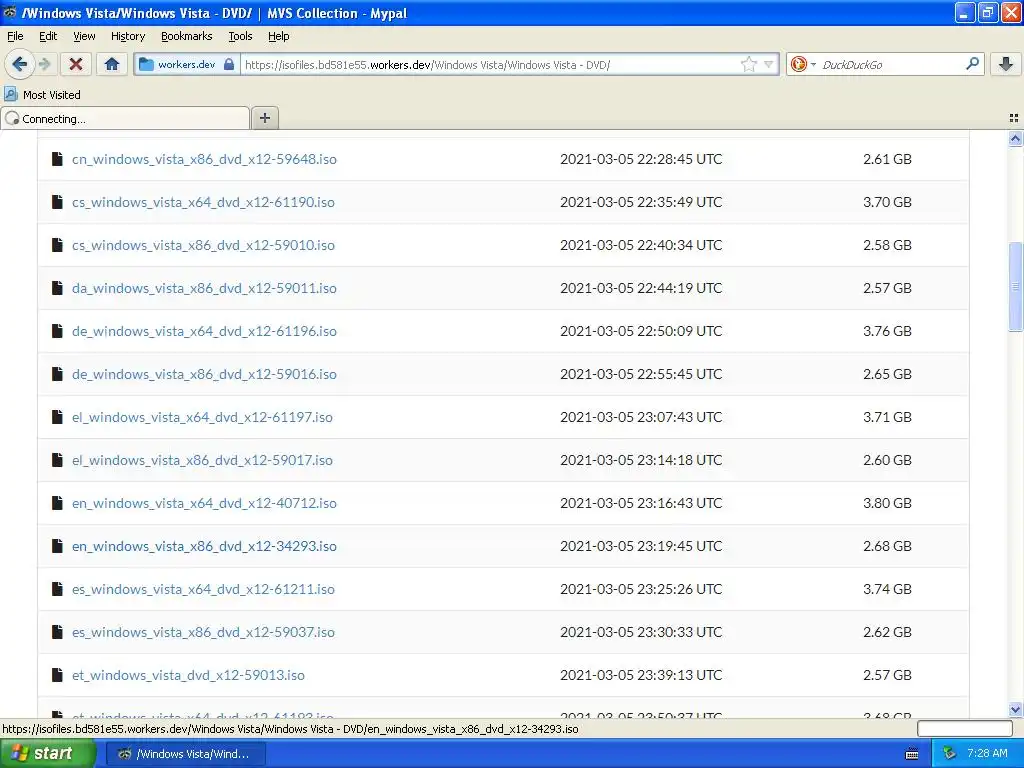Open the home page via the house icon

112,64
